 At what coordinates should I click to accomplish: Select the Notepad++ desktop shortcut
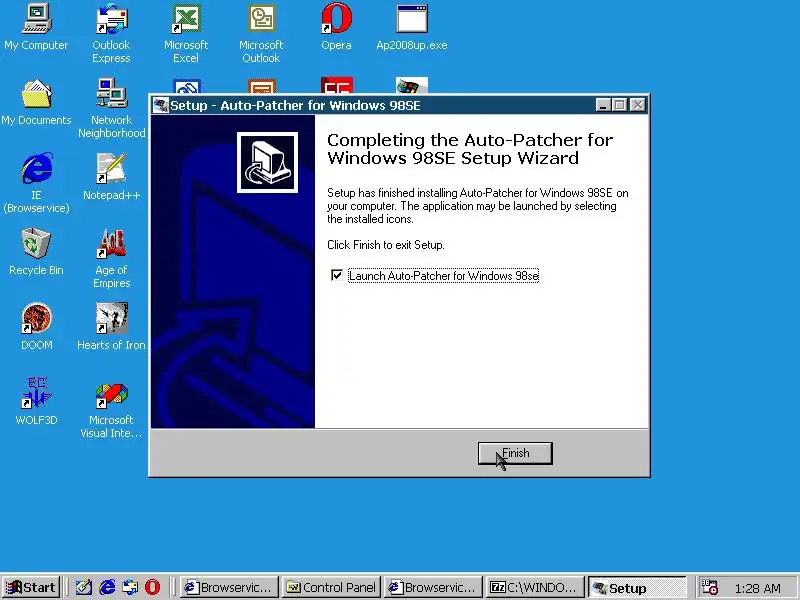[111, 177]
